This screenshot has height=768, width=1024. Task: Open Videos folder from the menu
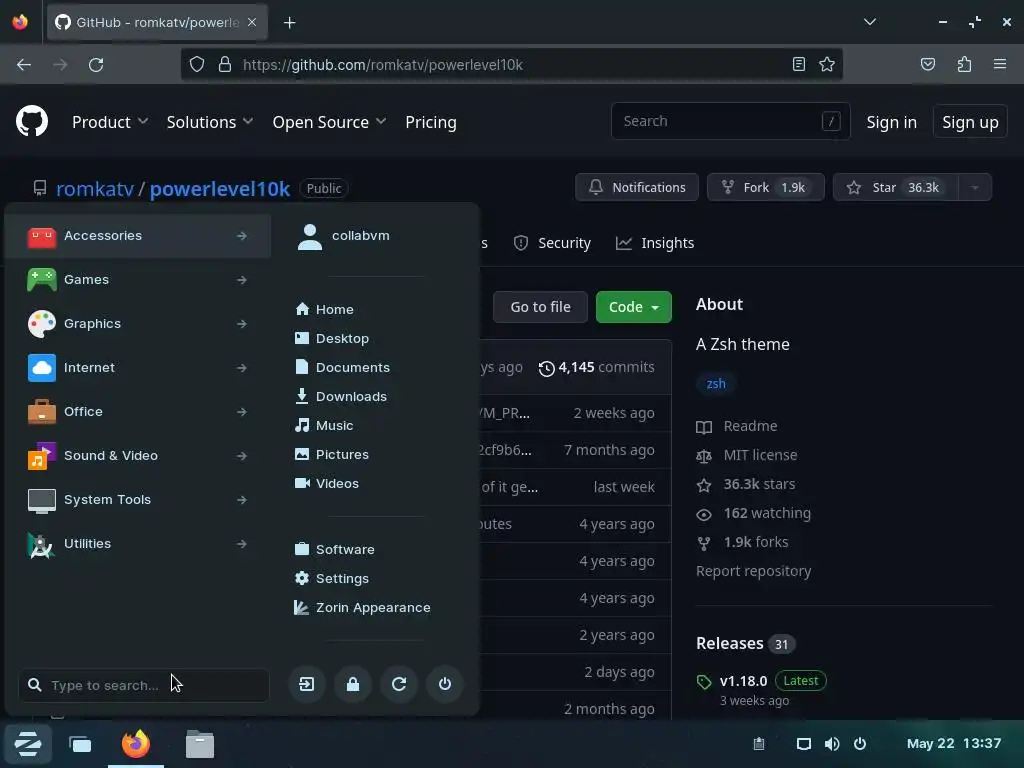327,484
